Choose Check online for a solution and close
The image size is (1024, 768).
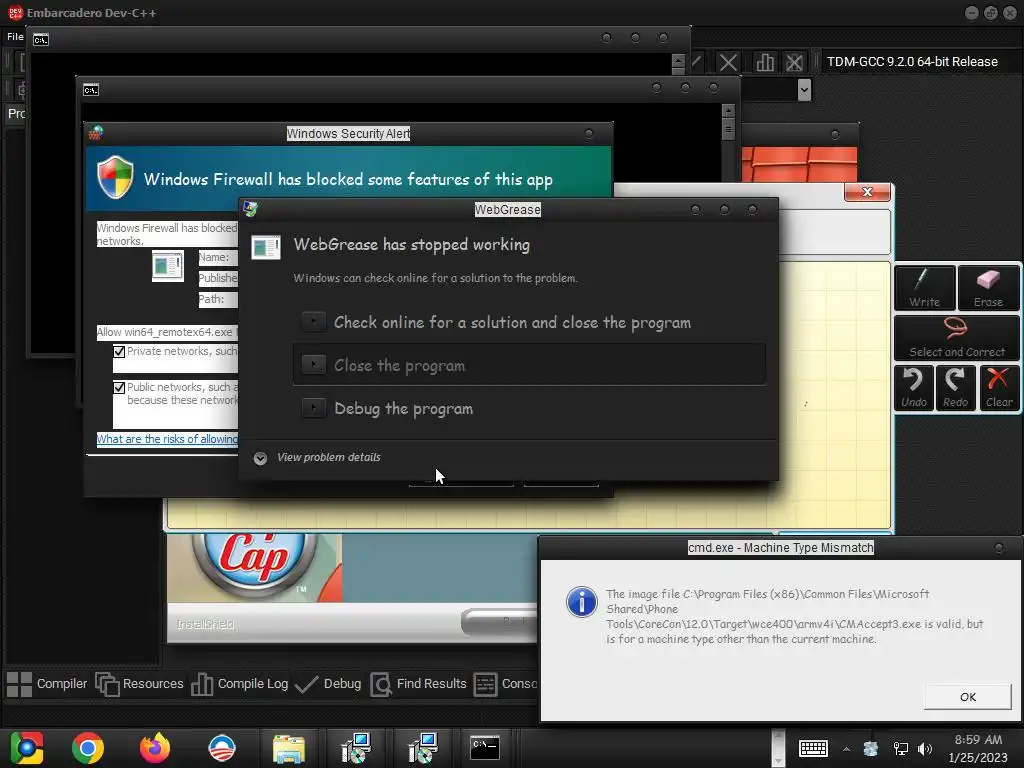click(529, 322)
